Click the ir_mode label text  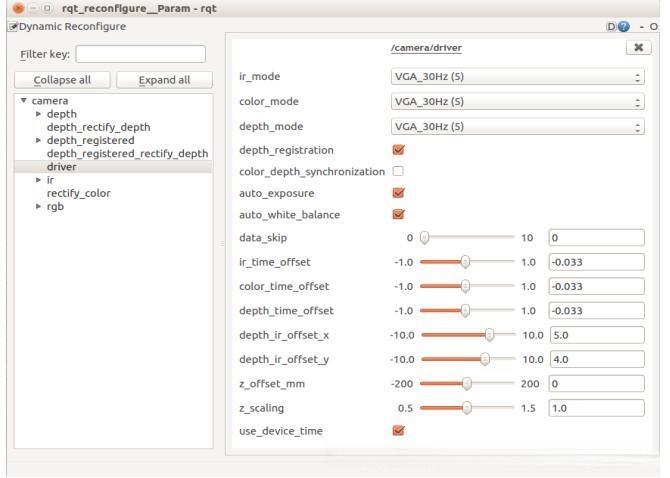click(x=259, y=77)
